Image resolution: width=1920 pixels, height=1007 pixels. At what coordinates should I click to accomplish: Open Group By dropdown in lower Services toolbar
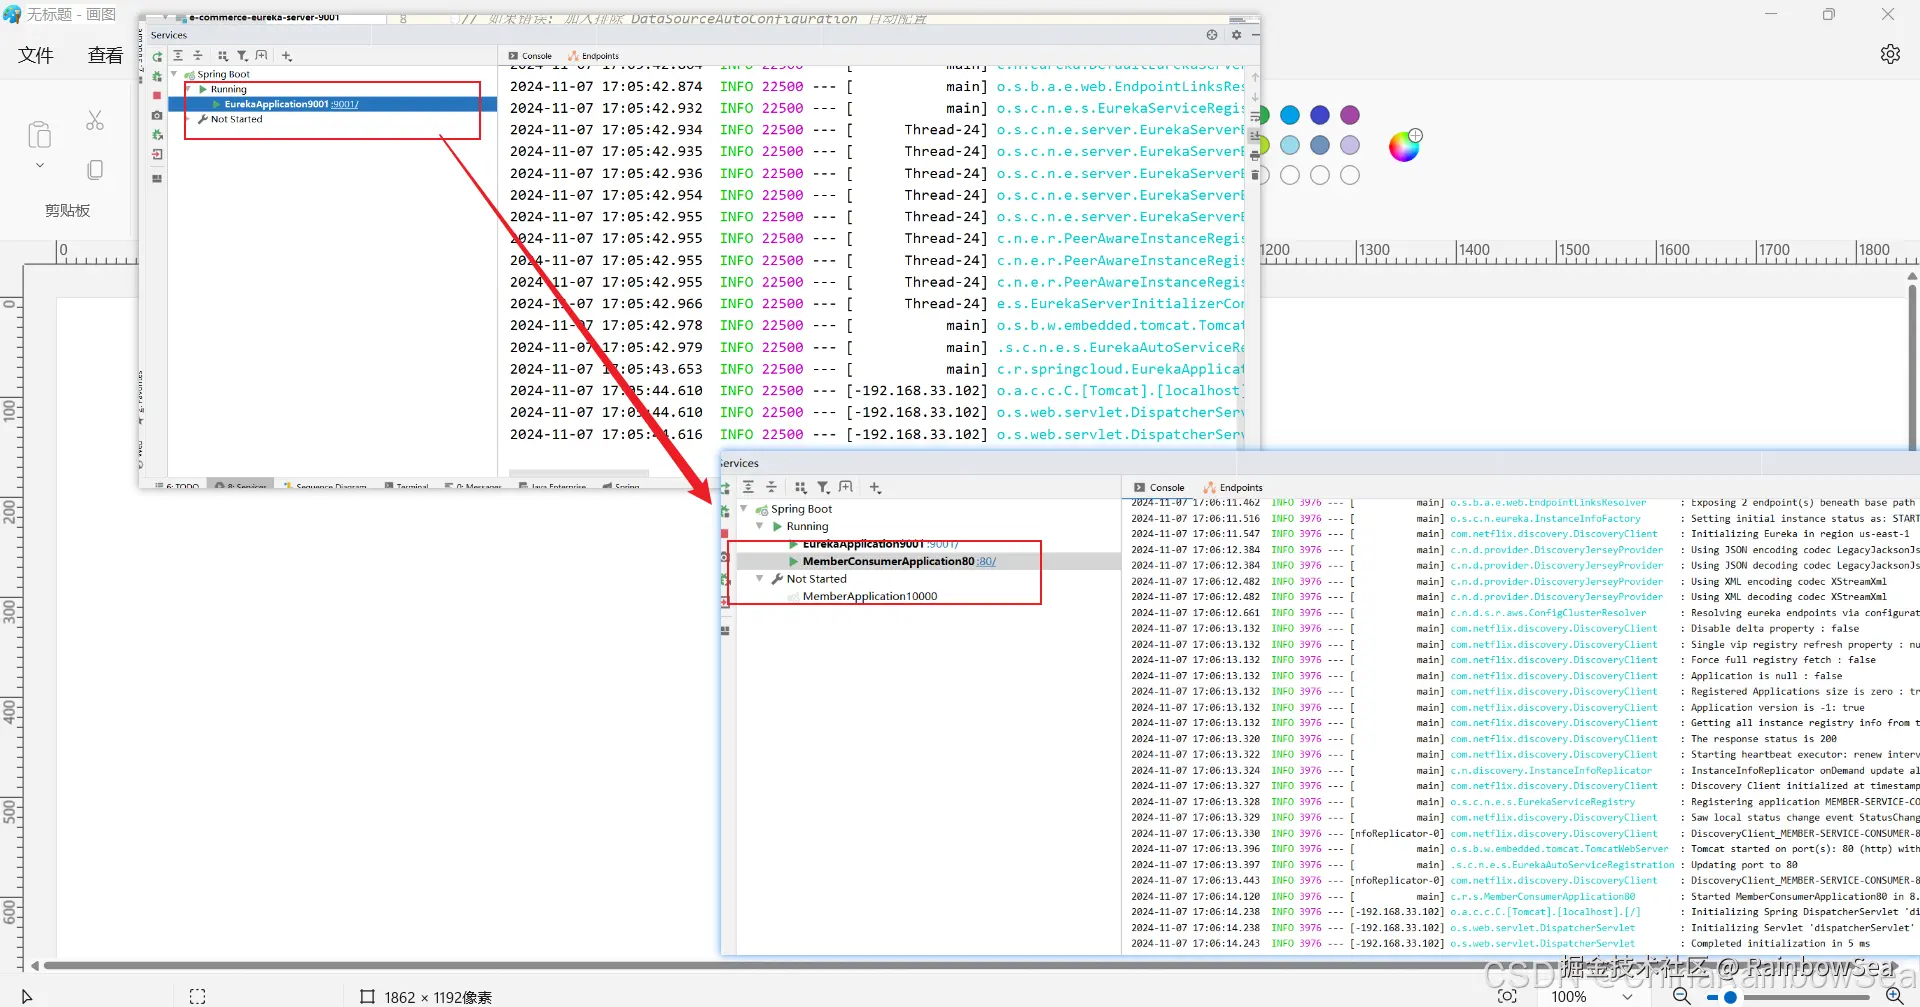click(800, 487)
